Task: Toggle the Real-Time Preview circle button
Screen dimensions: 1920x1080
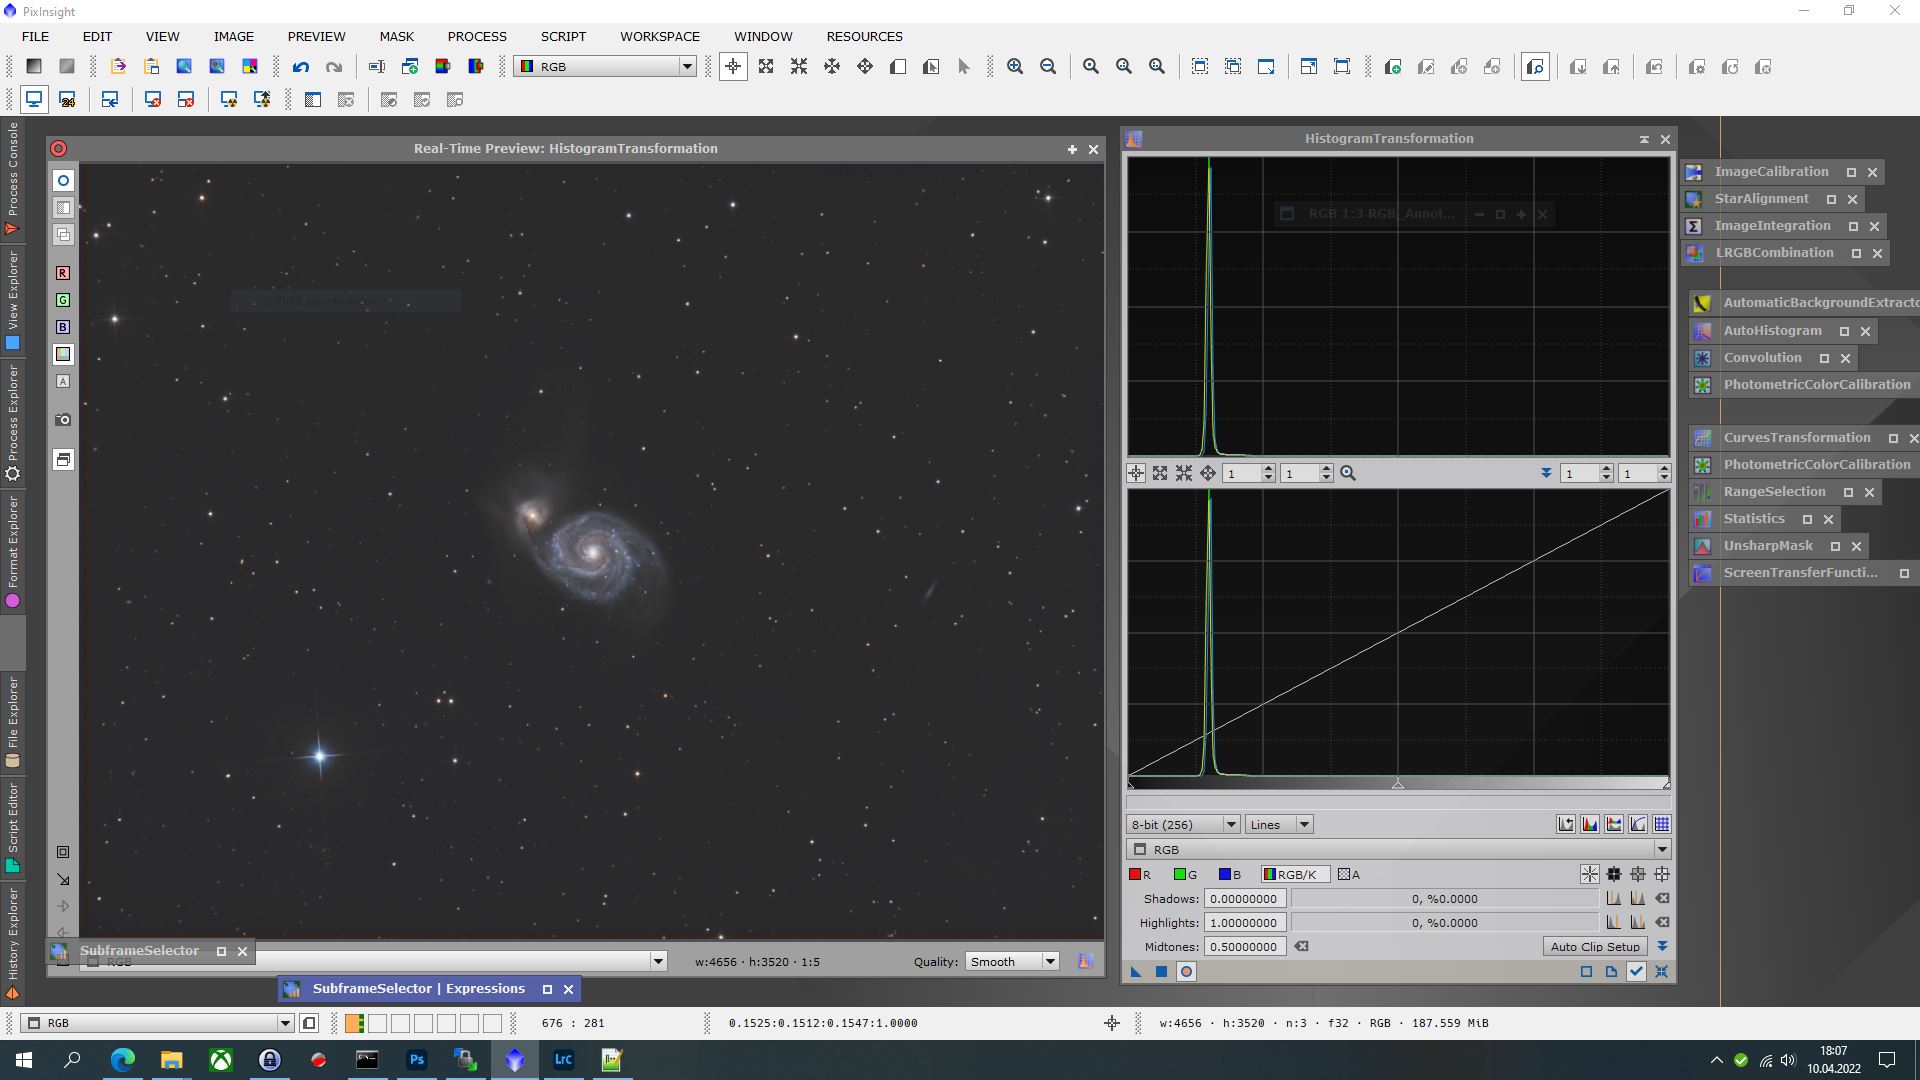Action: (x=1186, y=971)
